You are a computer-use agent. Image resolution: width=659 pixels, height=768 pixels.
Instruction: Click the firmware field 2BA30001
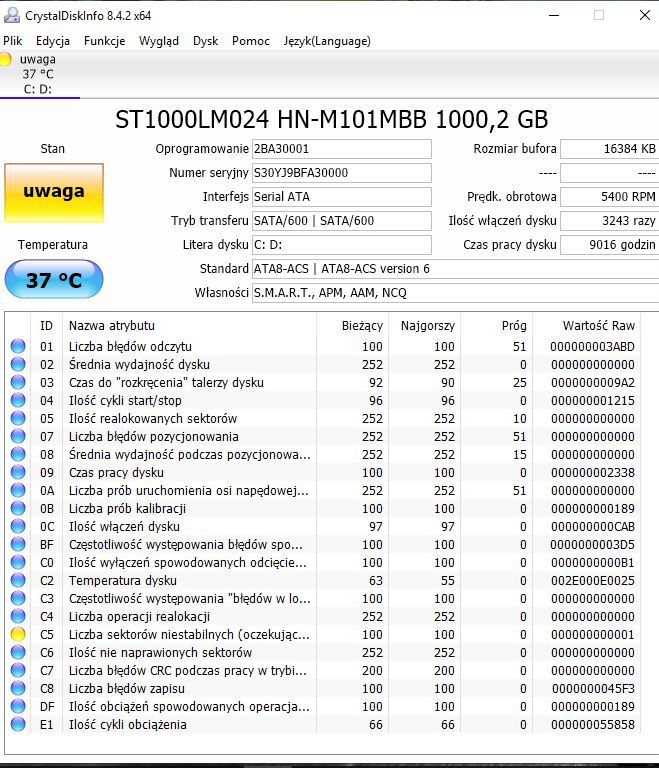pyautogui.click(x=342, y=149)
